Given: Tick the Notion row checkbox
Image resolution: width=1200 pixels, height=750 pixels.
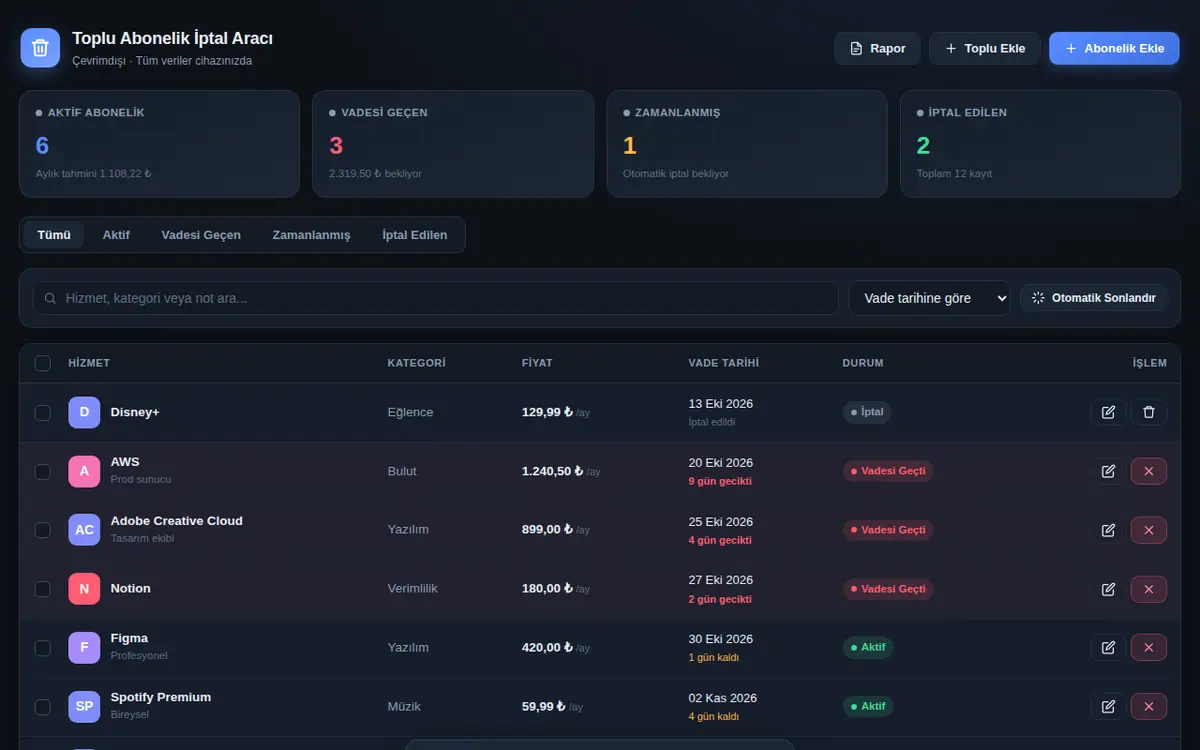Looking at the screenshot, I should pos(43,589).
